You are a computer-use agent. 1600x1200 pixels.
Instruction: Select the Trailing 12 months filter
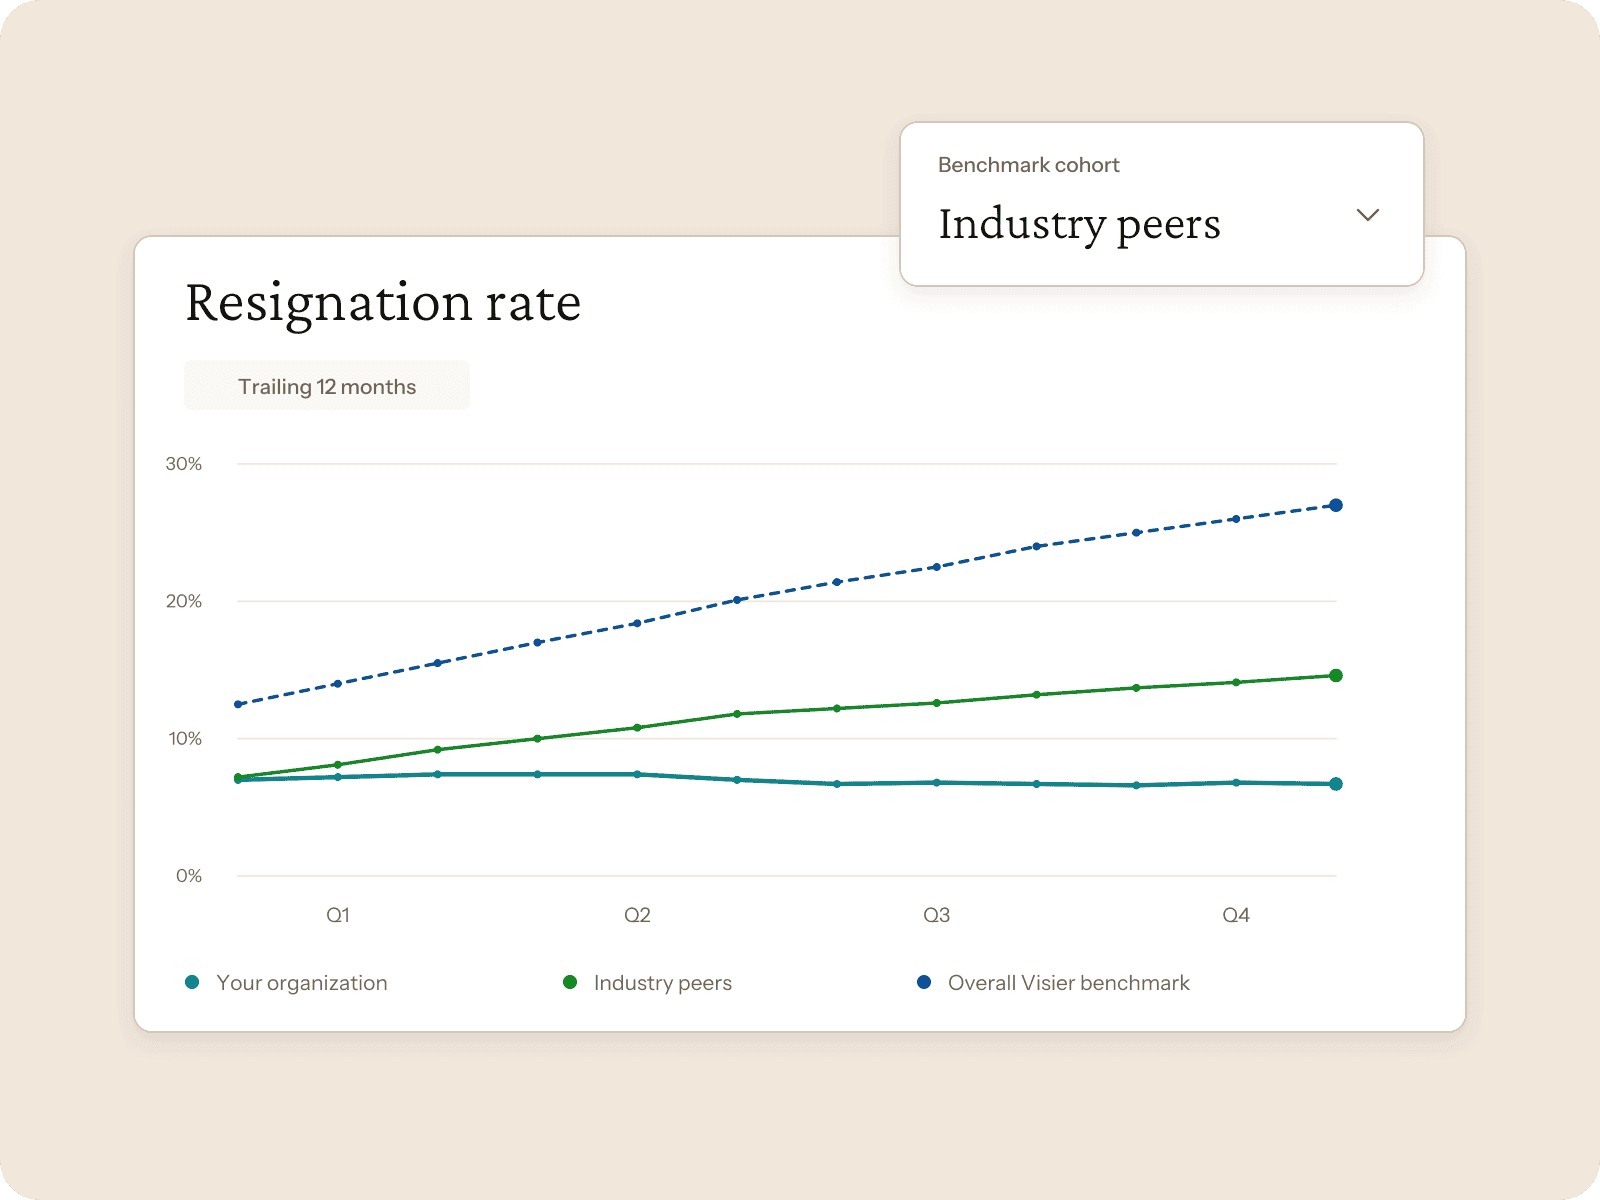pos(327,386)
